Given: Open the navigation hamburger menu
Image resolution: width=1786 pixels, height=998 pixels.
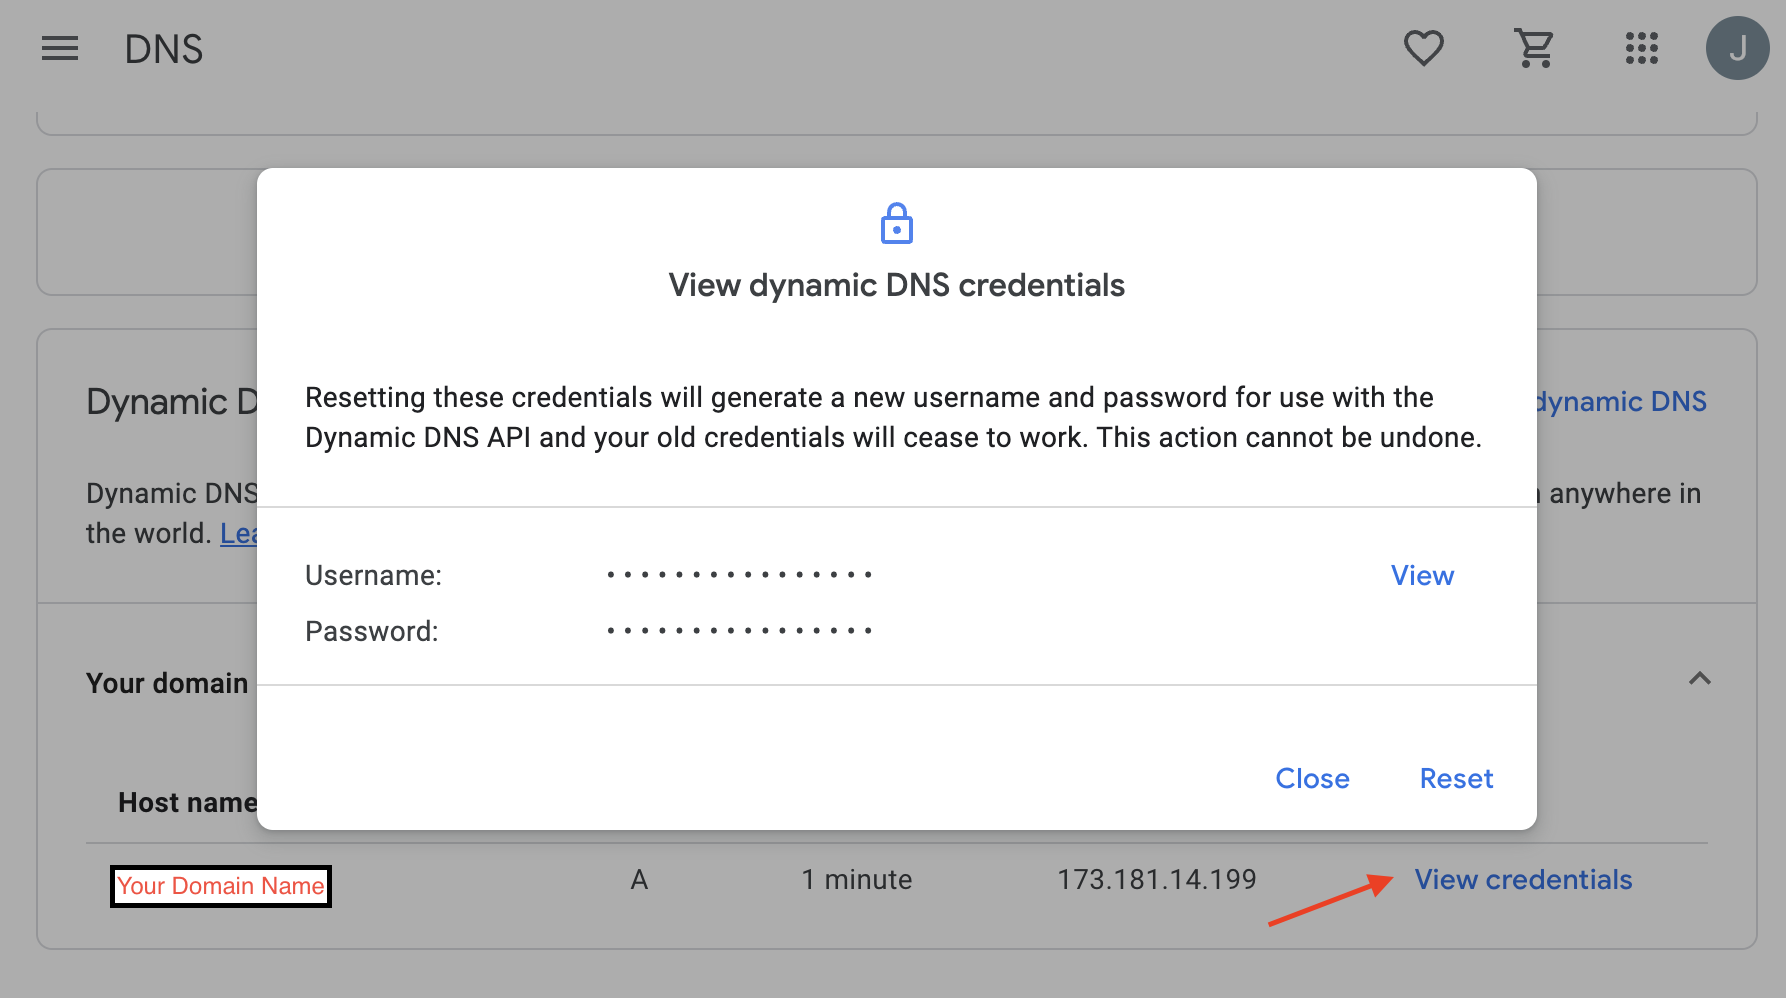Looking at the screenshot, I should [60, 49].
